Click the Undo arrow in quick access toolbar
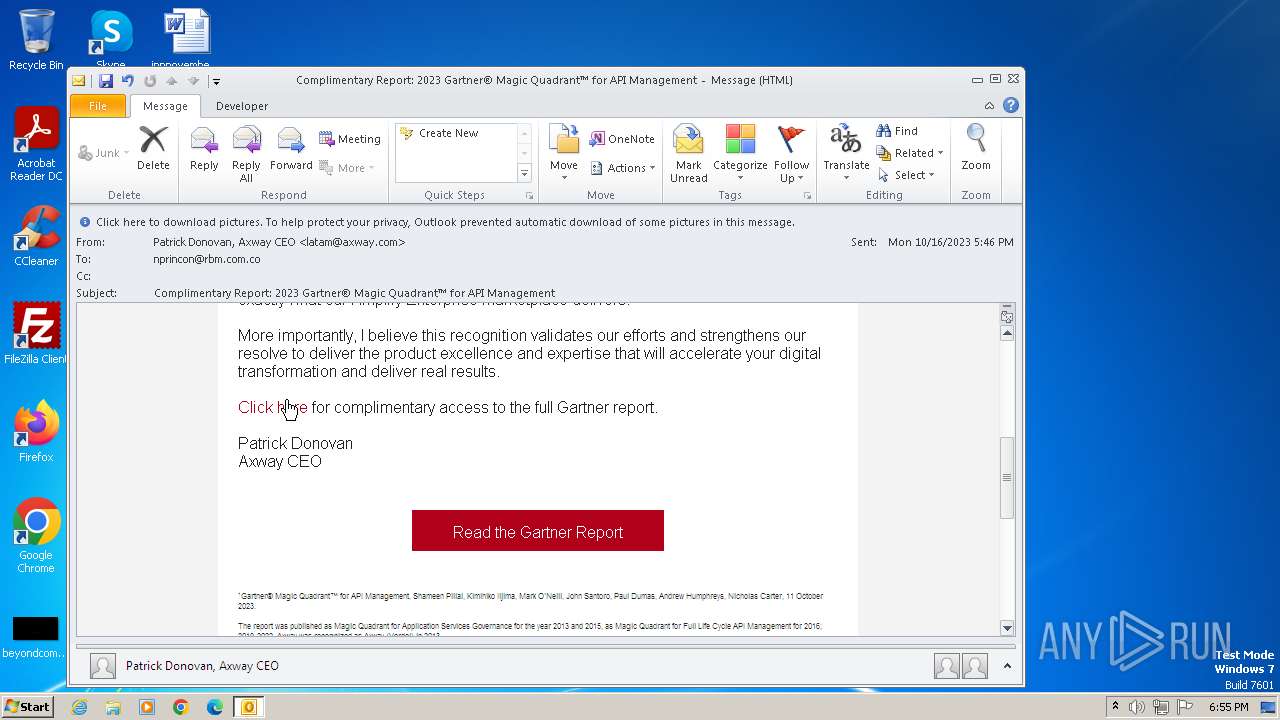 click(128, 81)
